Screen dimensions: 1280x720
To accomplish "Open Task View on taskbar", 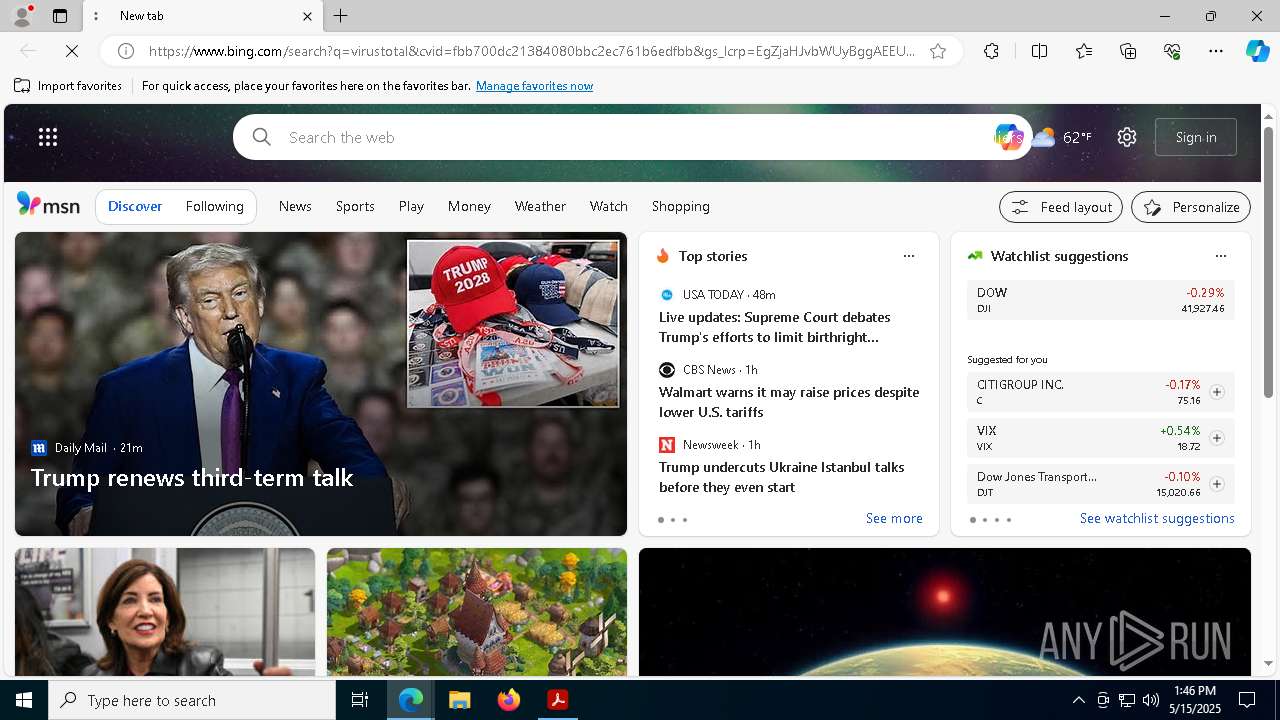I will (360, 700).
